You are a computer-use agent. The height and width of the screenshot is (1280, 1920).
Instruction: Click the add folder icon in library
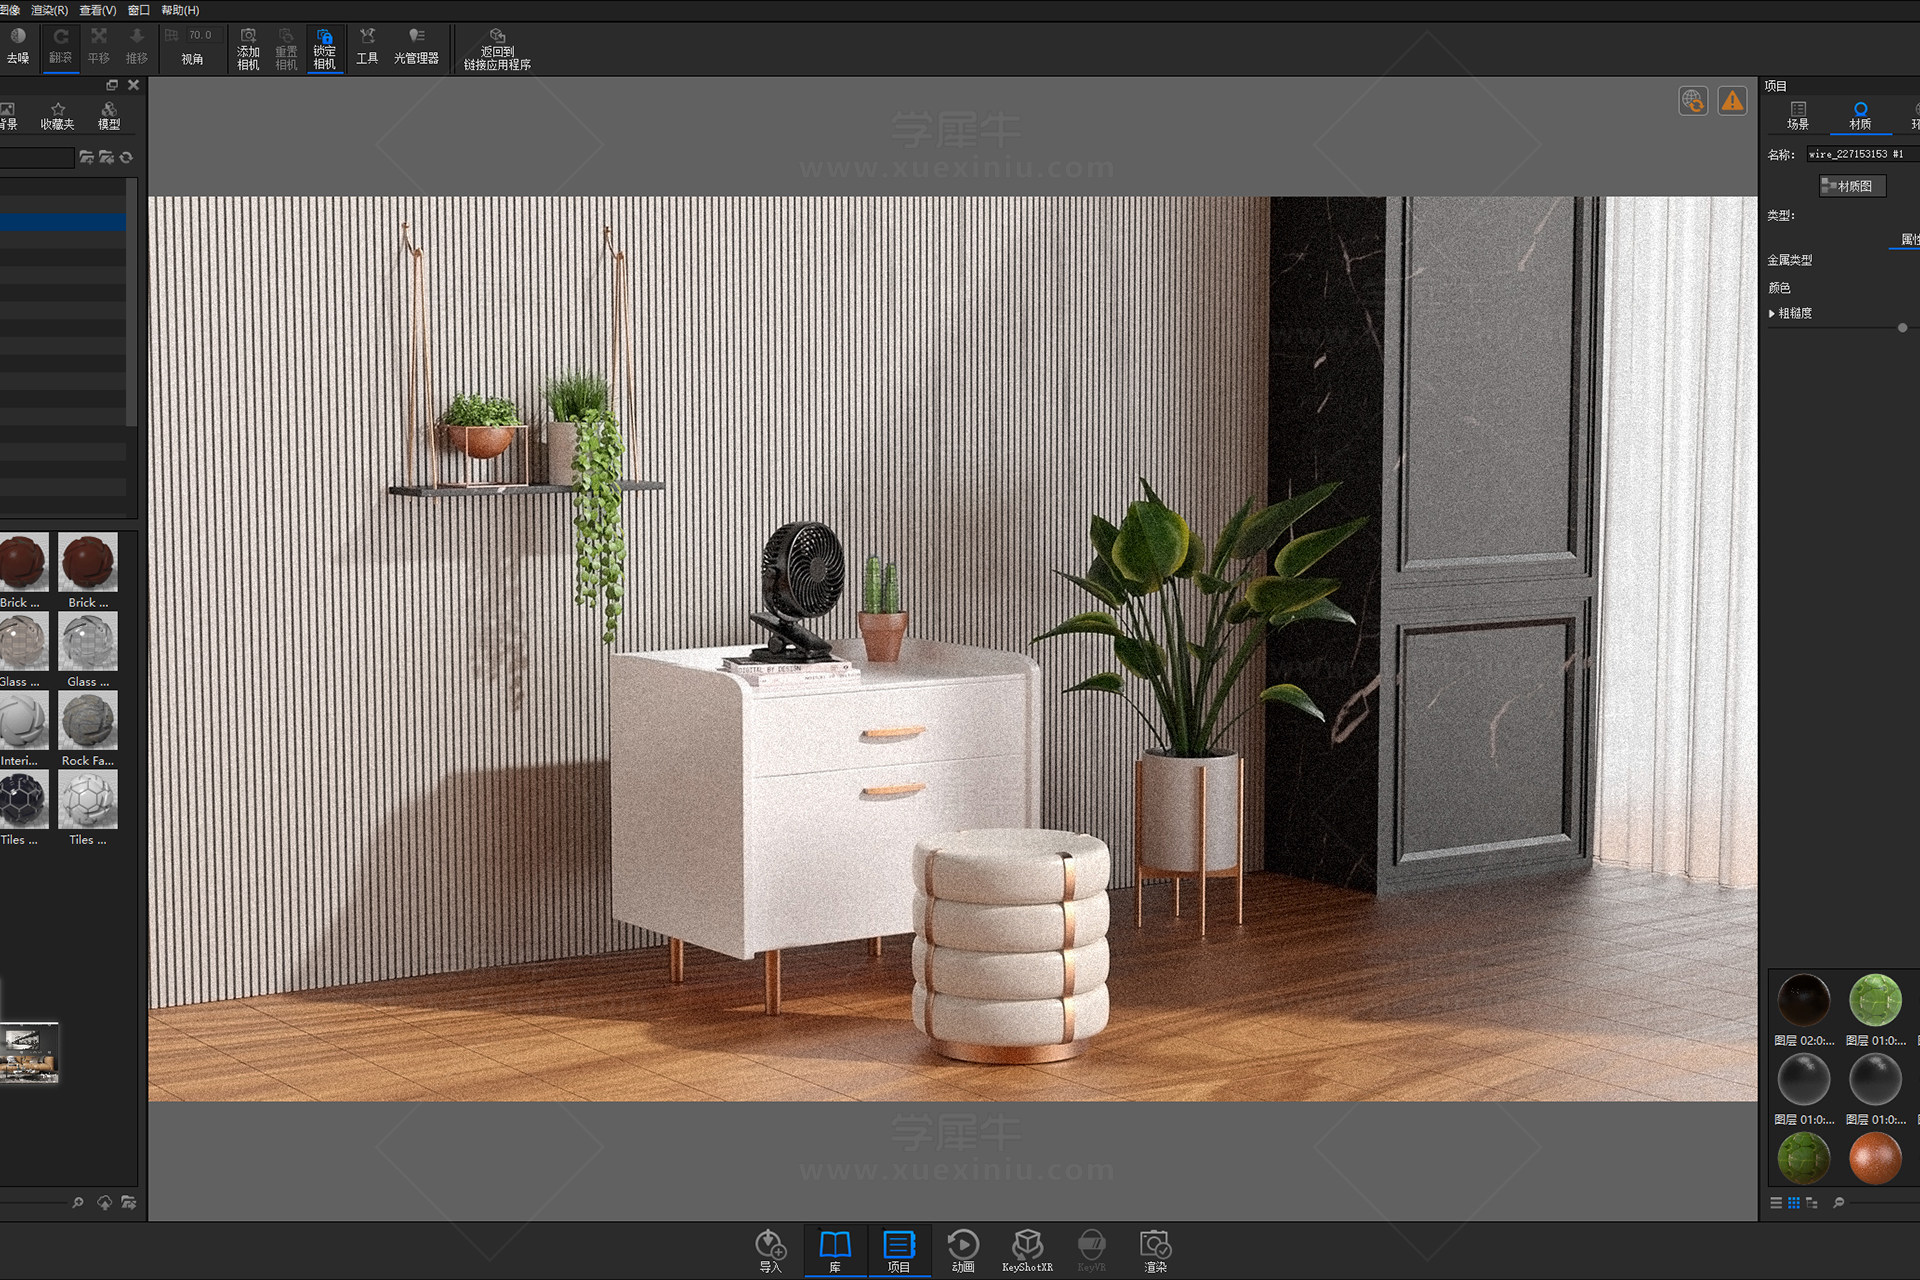[x=86, y=157]
